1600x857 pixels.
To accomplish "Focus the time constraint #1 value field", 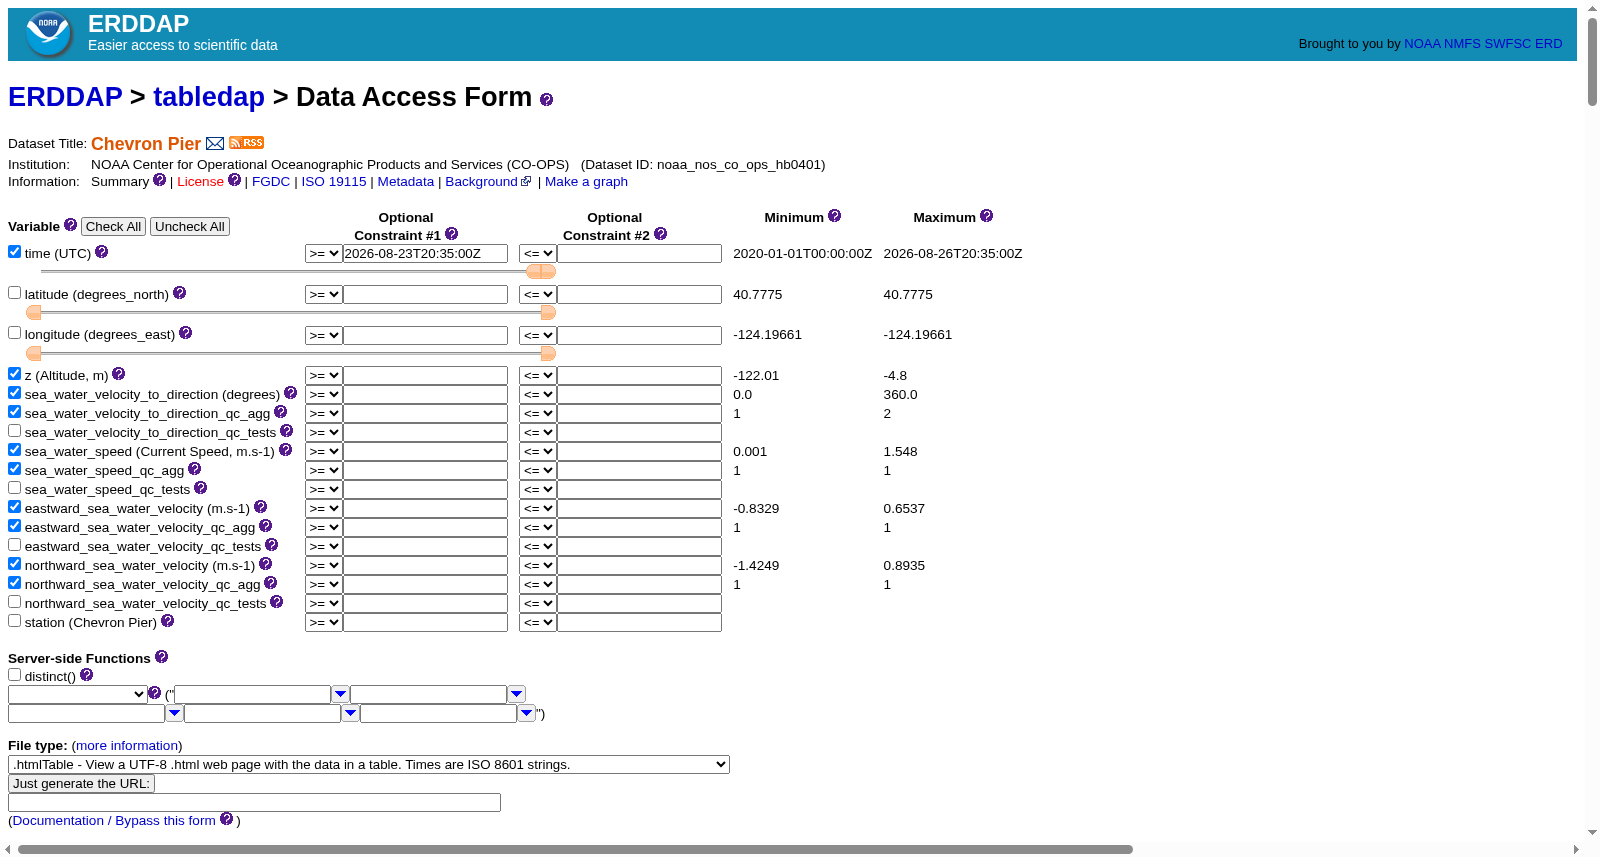I will pyautogui.click(x=425, y=254).
